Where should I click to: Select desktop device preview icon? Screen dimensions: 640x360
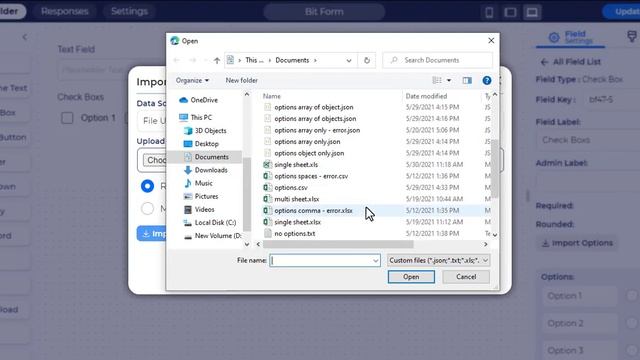coord(532,12)
